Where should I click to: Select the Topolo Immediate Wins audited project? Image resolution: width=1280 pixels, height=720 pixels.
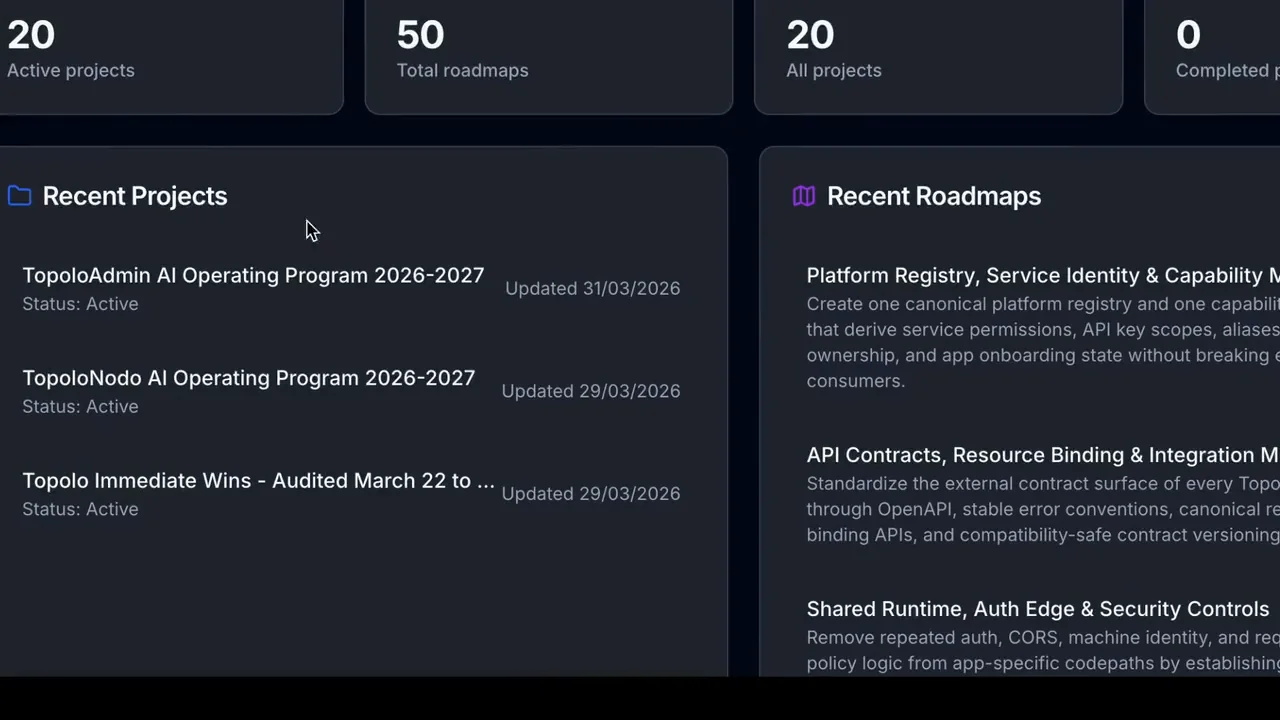258,481
